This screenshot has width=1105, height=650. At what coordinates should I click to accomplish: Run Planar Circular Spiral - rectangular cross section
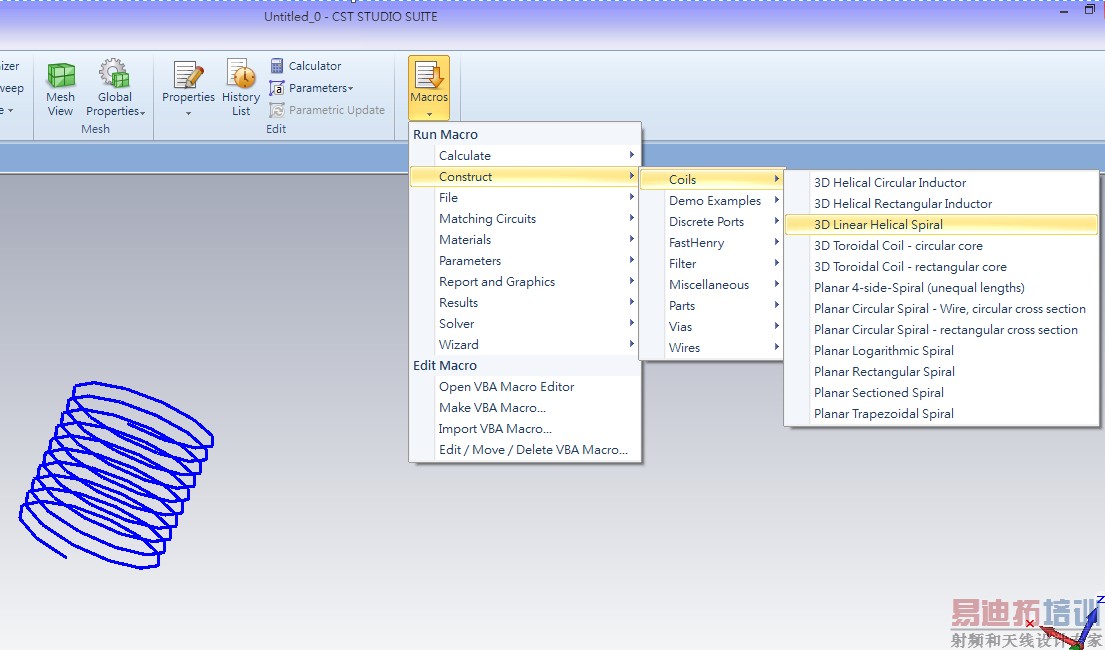[942, 330]
